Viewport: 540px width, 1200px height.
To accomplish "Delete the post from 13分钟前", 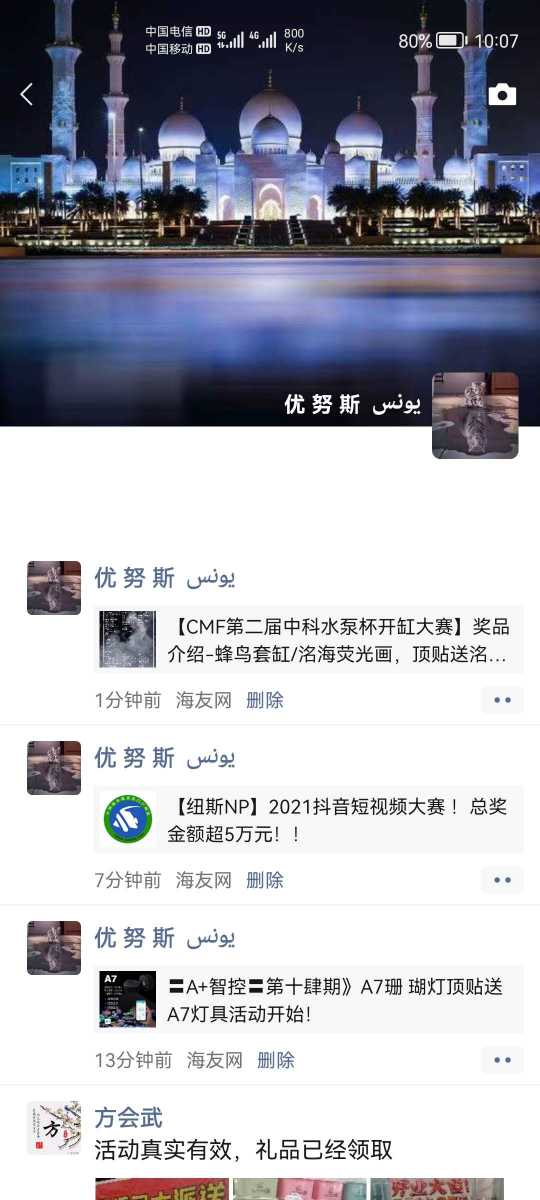I will click(x=276, y=1060).
